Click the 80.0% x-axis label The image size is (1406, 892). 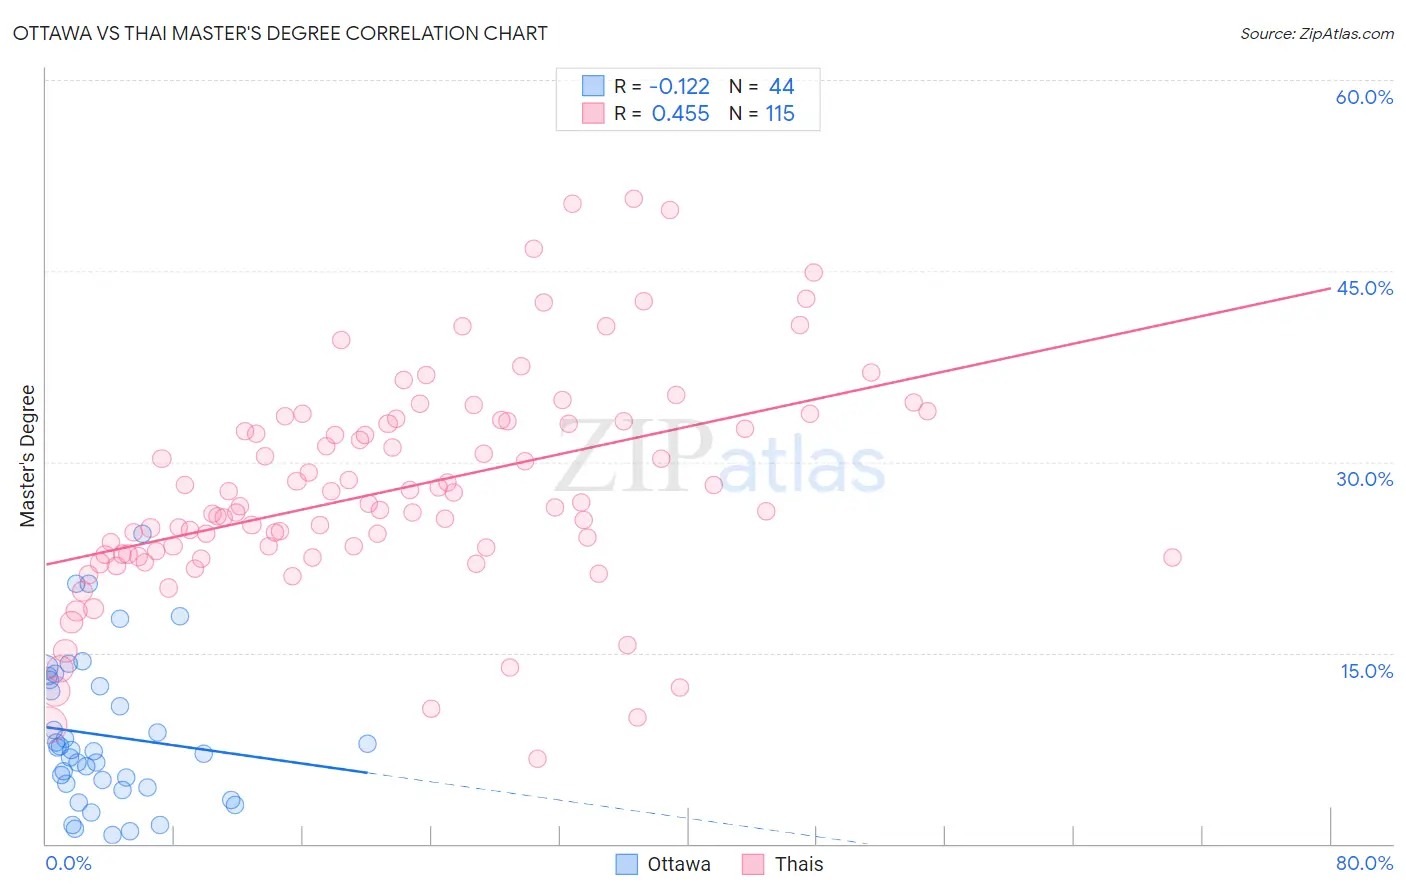point(1364,863)
